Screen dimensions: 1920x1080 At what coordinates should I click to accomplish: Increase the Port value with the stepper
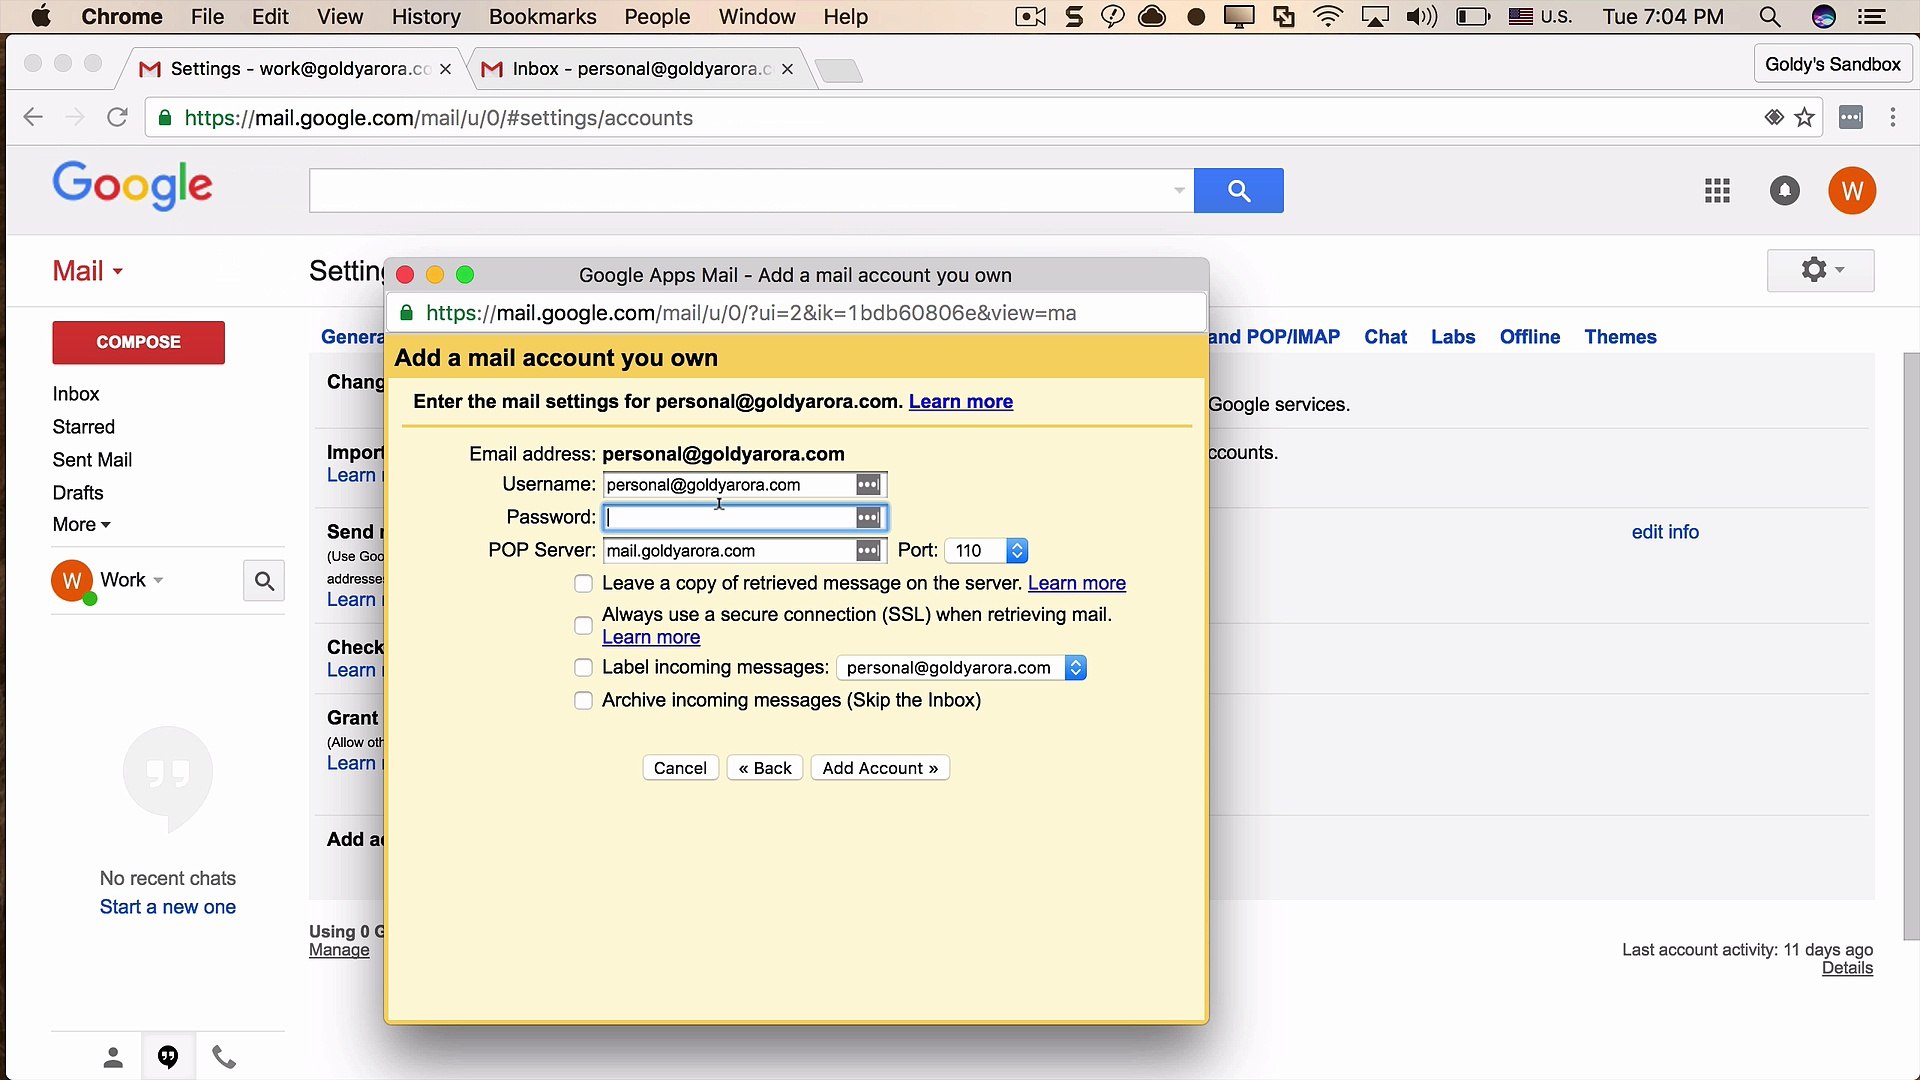[x=1017, y=545]
